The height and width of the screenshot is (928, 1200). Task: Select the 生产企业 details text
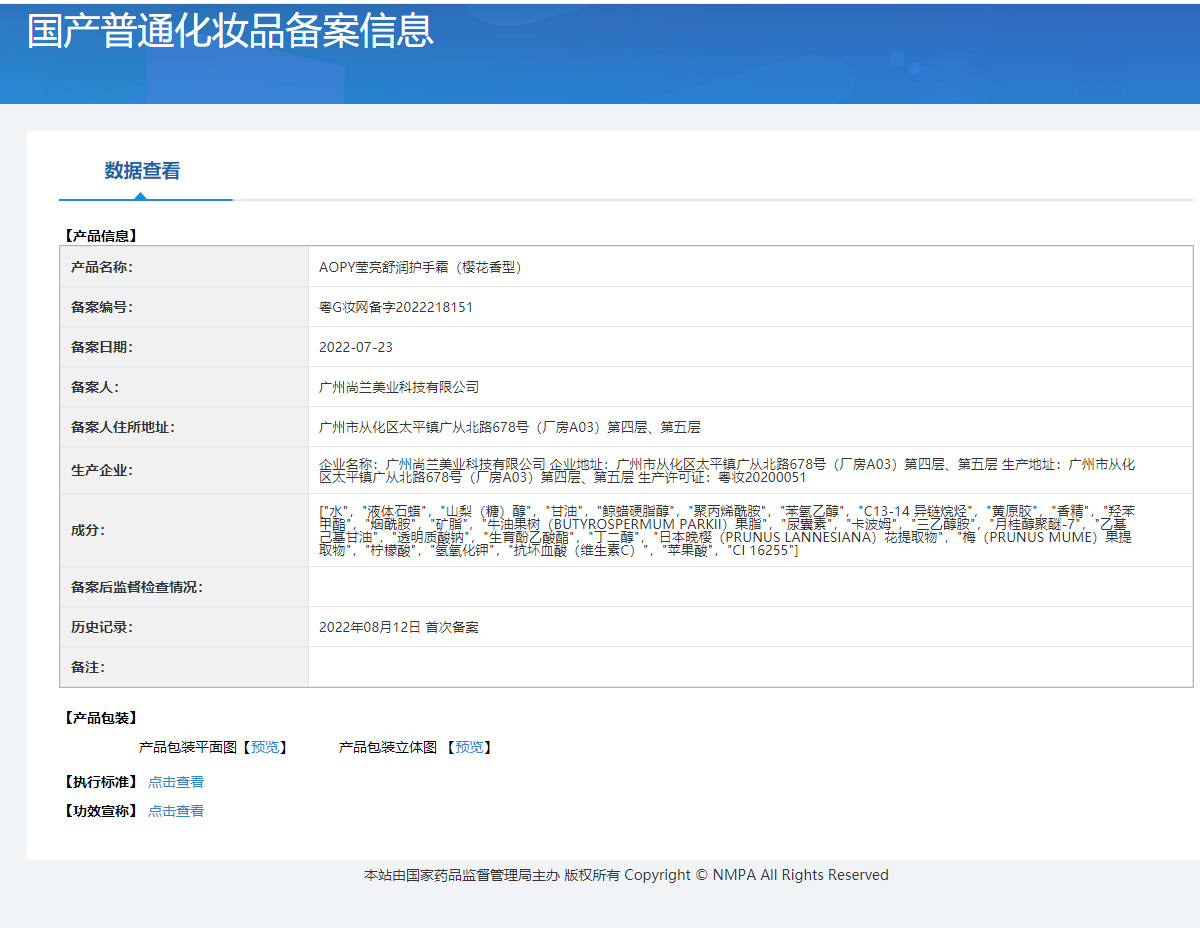pyautogui.click(x=727, y=471)
